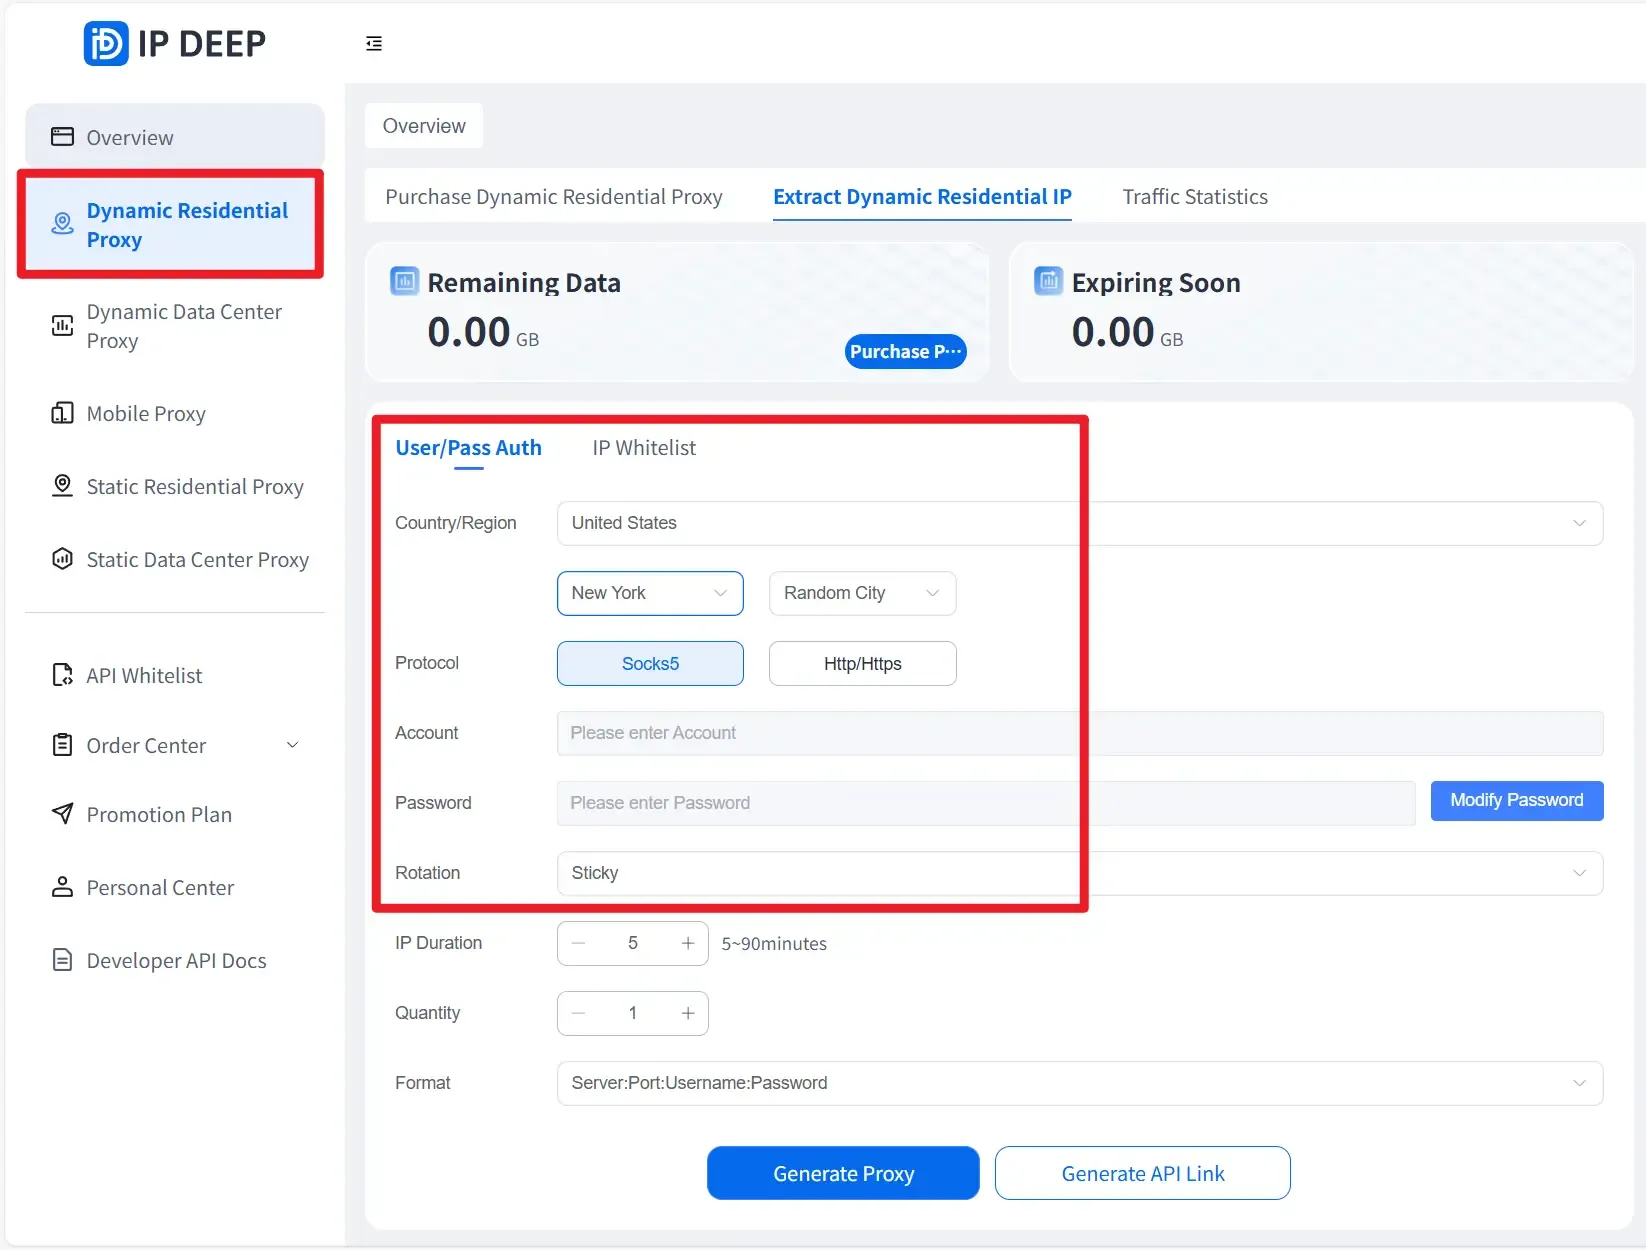This screenshot has width=1646, height=1250.
Task: Open Developer API Docs
Action: pyautogui.click(x=174, y=959)
